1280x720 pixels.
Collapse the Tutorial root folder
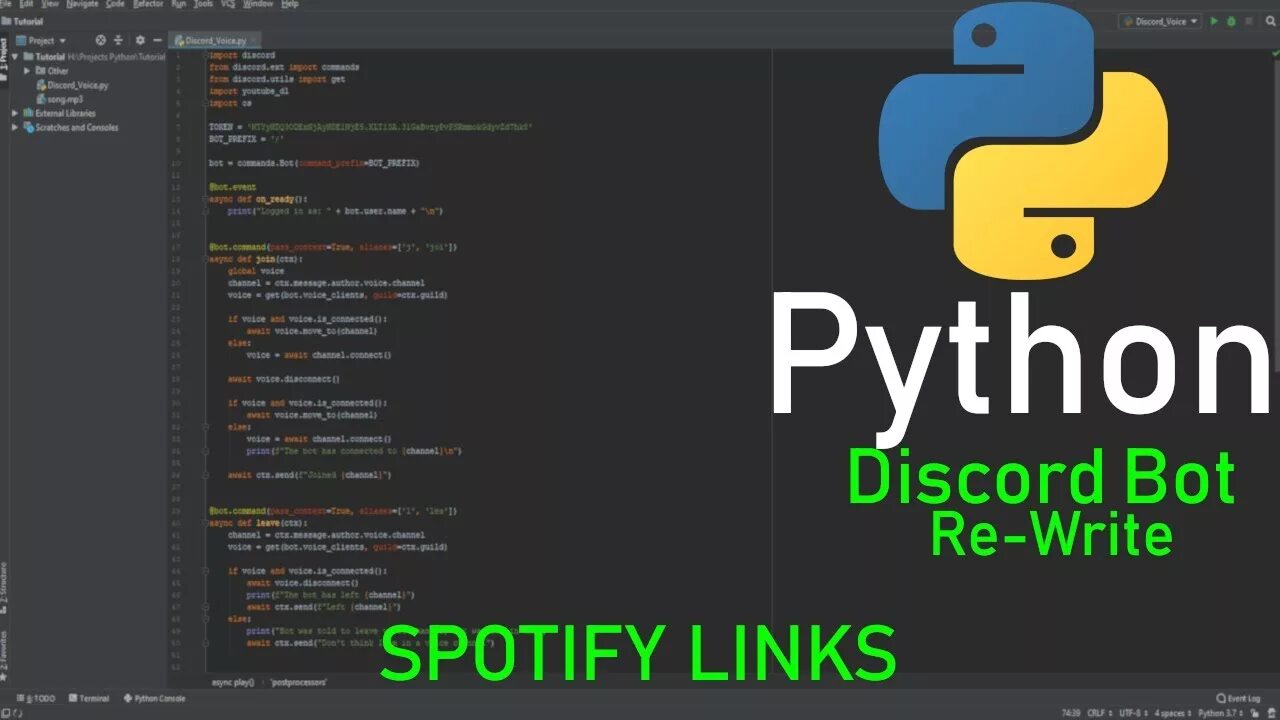click(x=15, y=57)
